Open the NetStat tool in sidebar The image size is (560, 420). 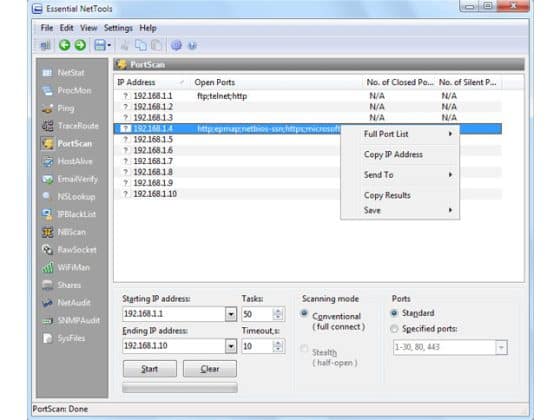point(64,73)
